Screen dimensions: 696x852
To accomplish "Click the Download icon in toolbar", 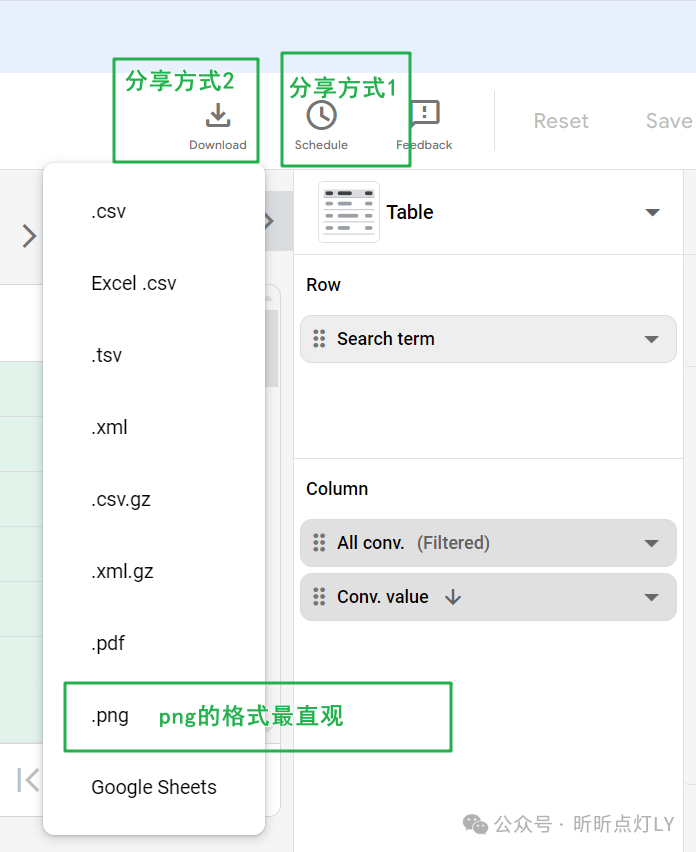I will 218,117.
